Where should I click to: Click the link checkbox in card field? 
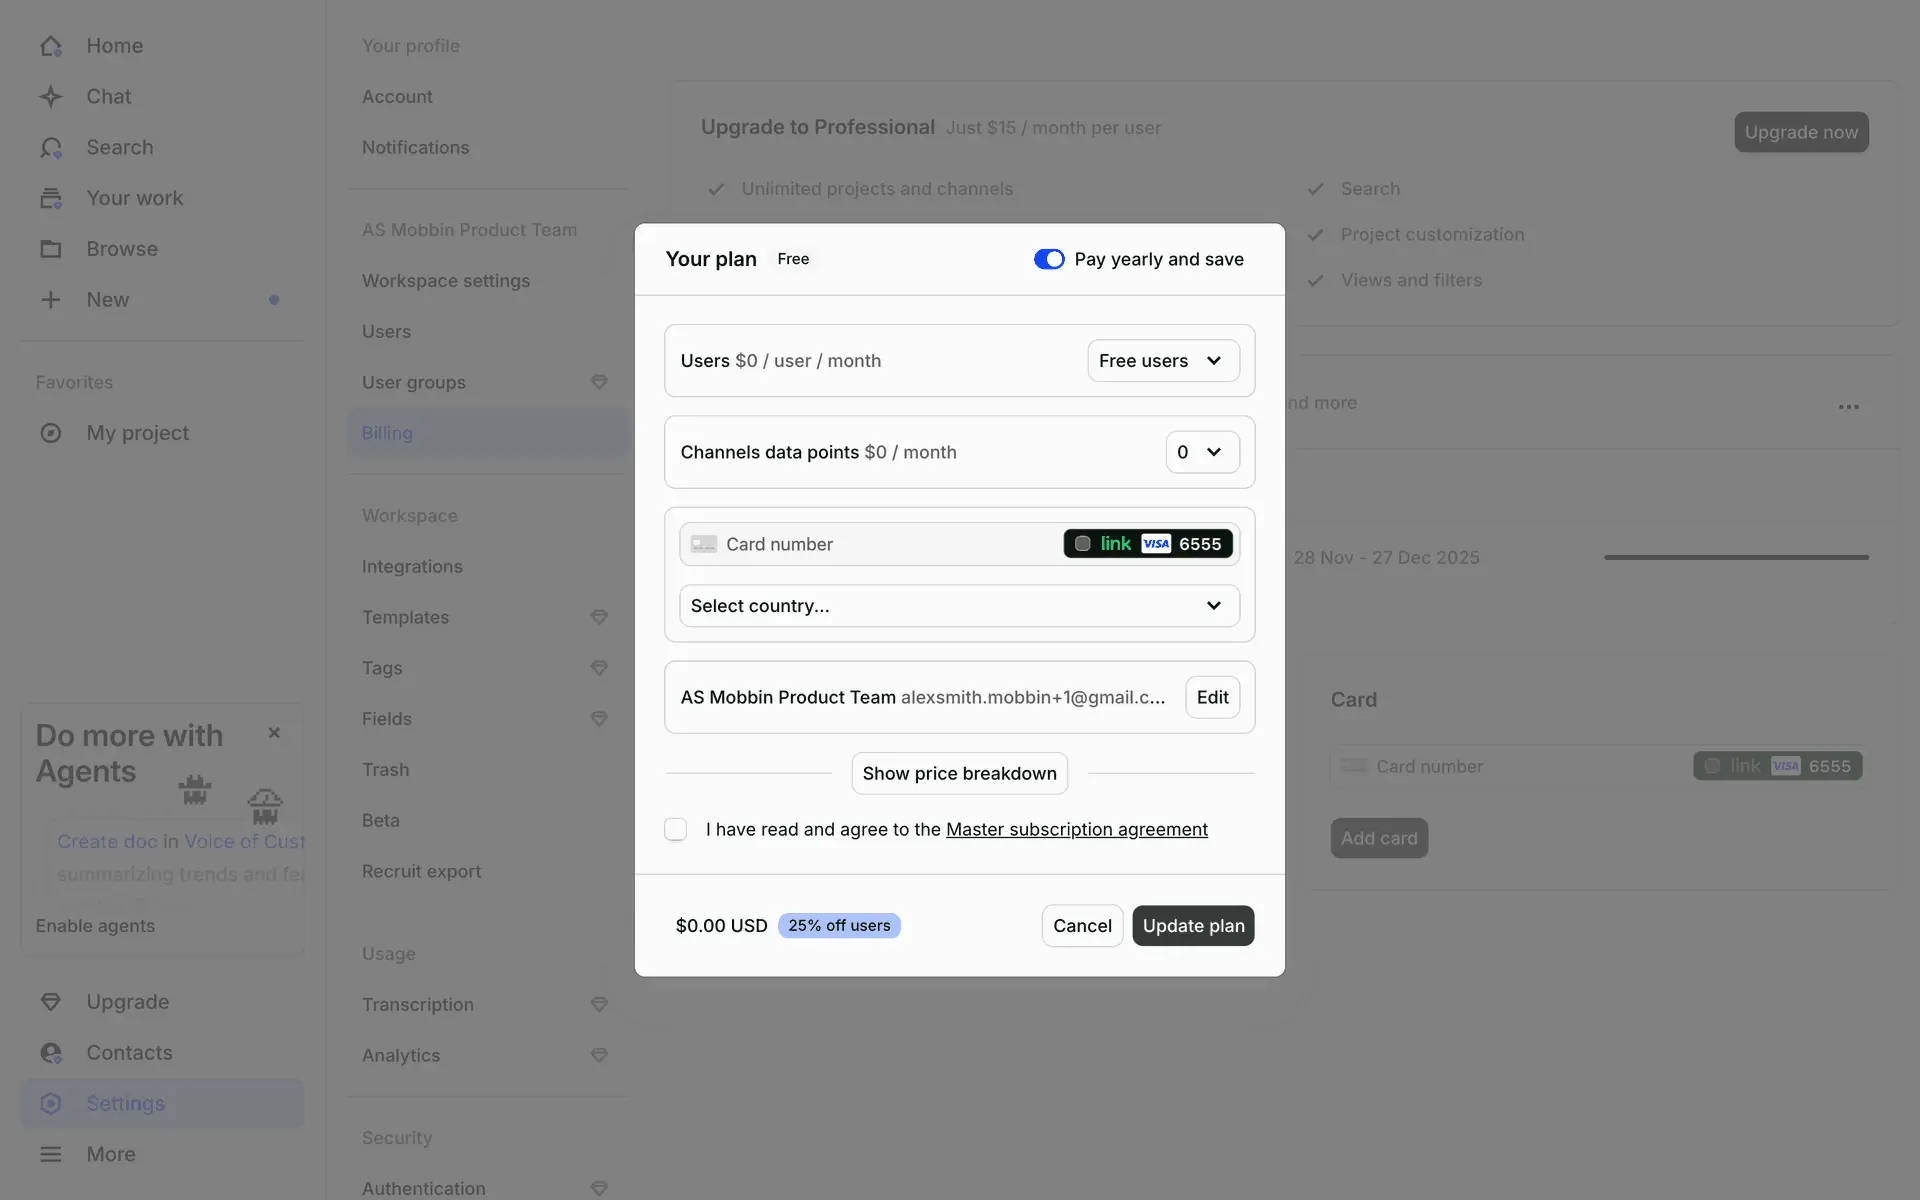(x=1083, y=544)
